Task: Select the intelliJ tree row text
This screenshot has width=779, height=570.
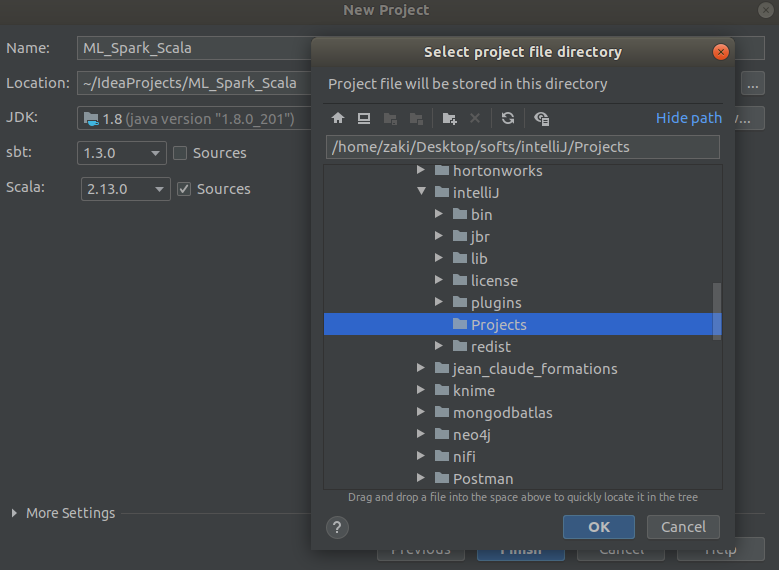Action: click(x=476, y=193)
